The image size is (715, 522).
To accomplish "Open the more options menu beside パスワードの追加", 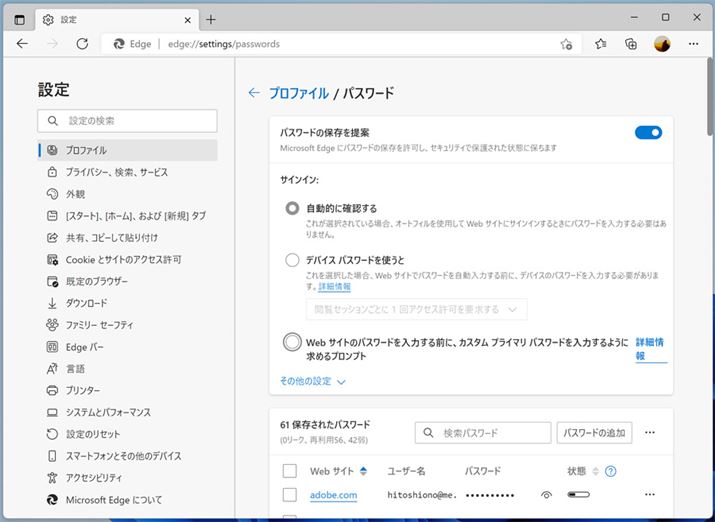I will [650, 433].
